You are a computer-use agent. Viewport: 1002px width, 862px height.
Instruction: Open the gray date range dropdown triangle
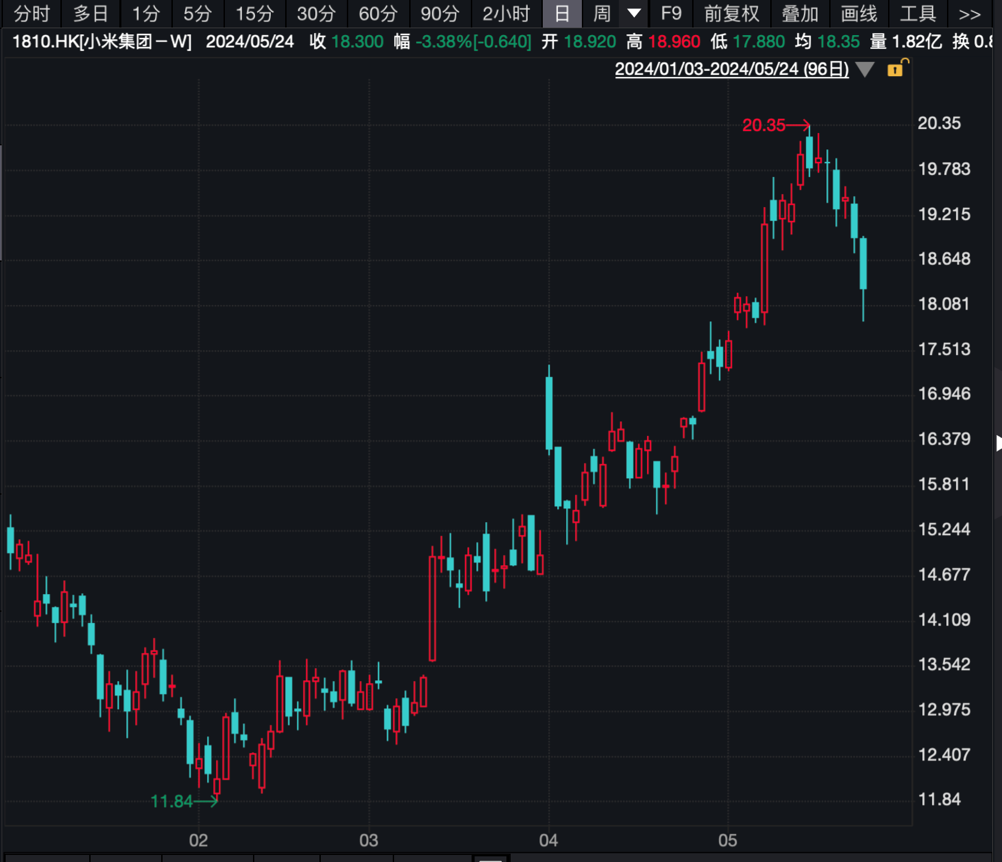point(865,69)
